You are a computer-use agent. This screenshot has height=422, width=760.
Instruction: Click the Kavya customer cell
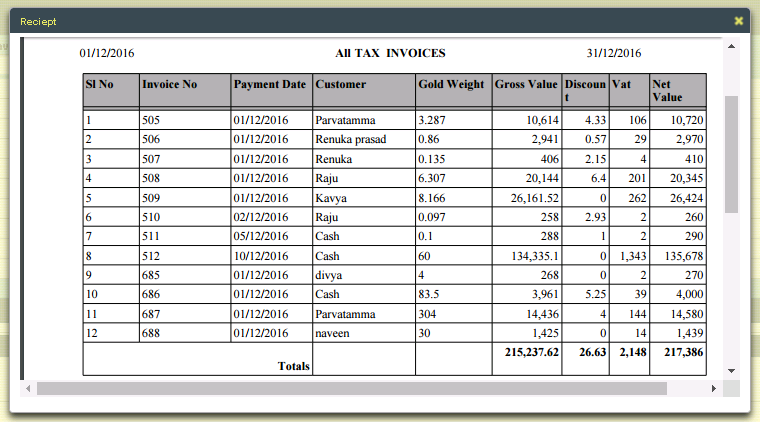[x=332, y=197]
